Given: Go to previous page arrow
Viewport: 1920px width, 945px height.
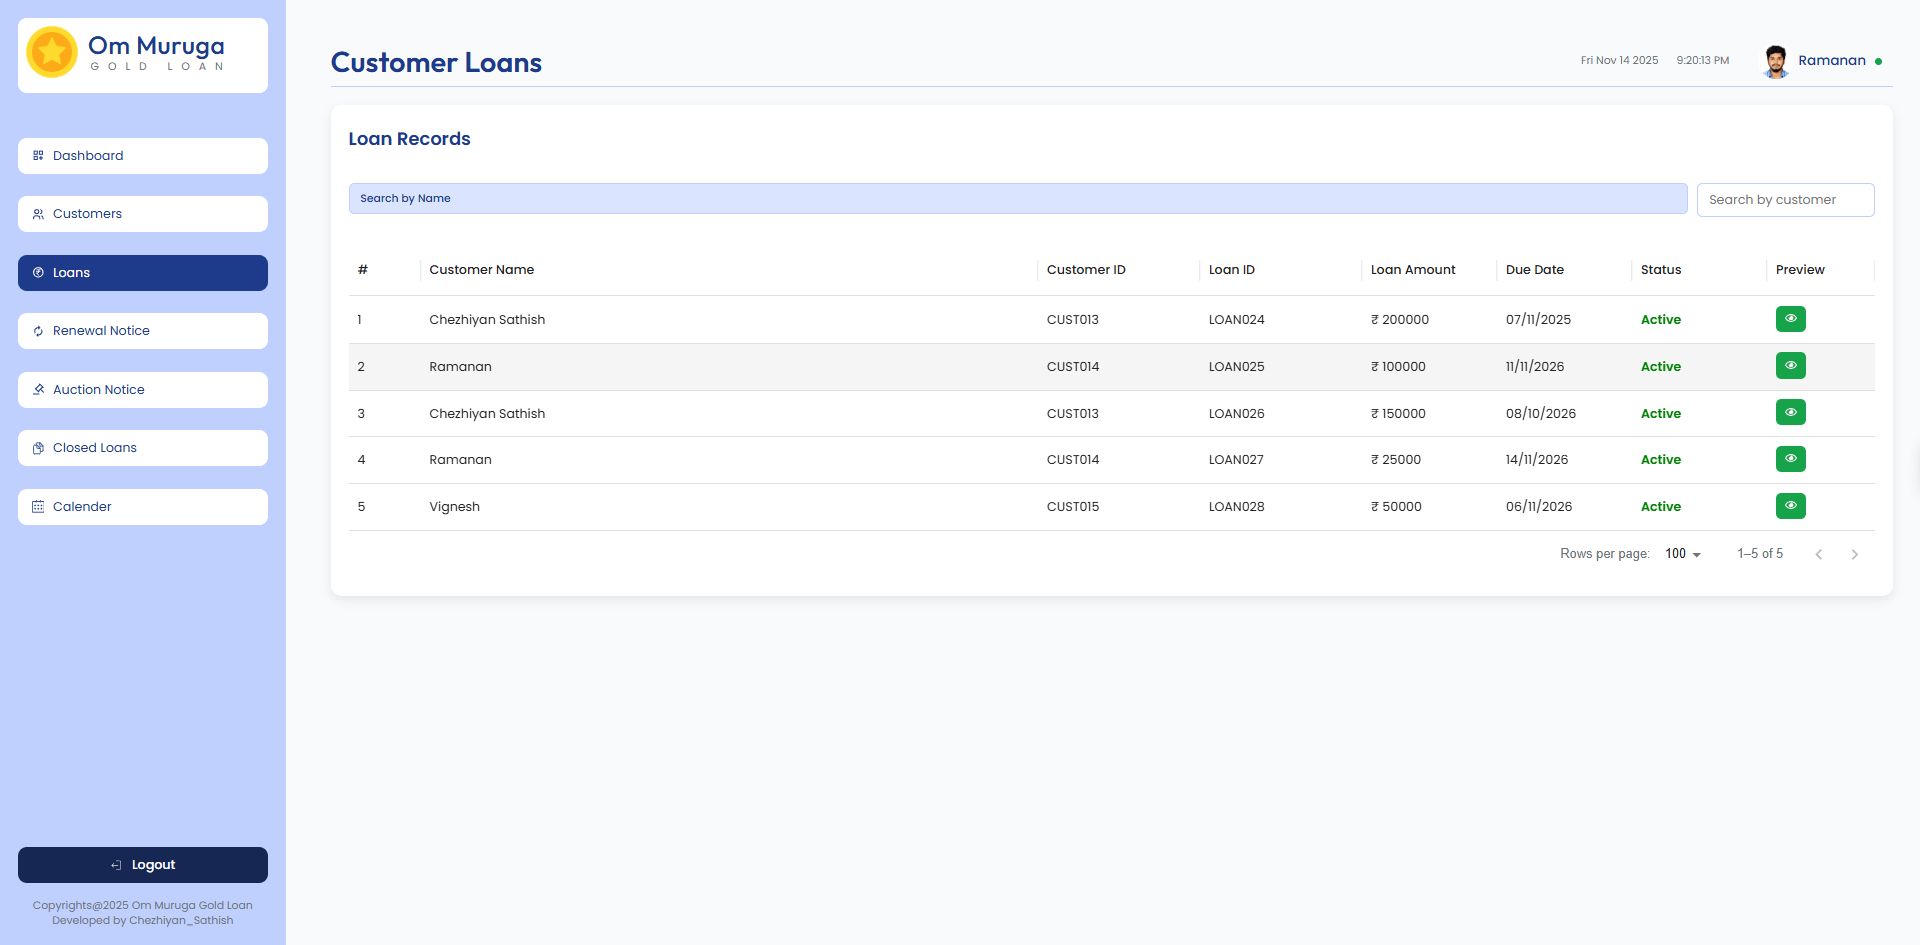Looking at the screenshot, I should [1818, 554].
